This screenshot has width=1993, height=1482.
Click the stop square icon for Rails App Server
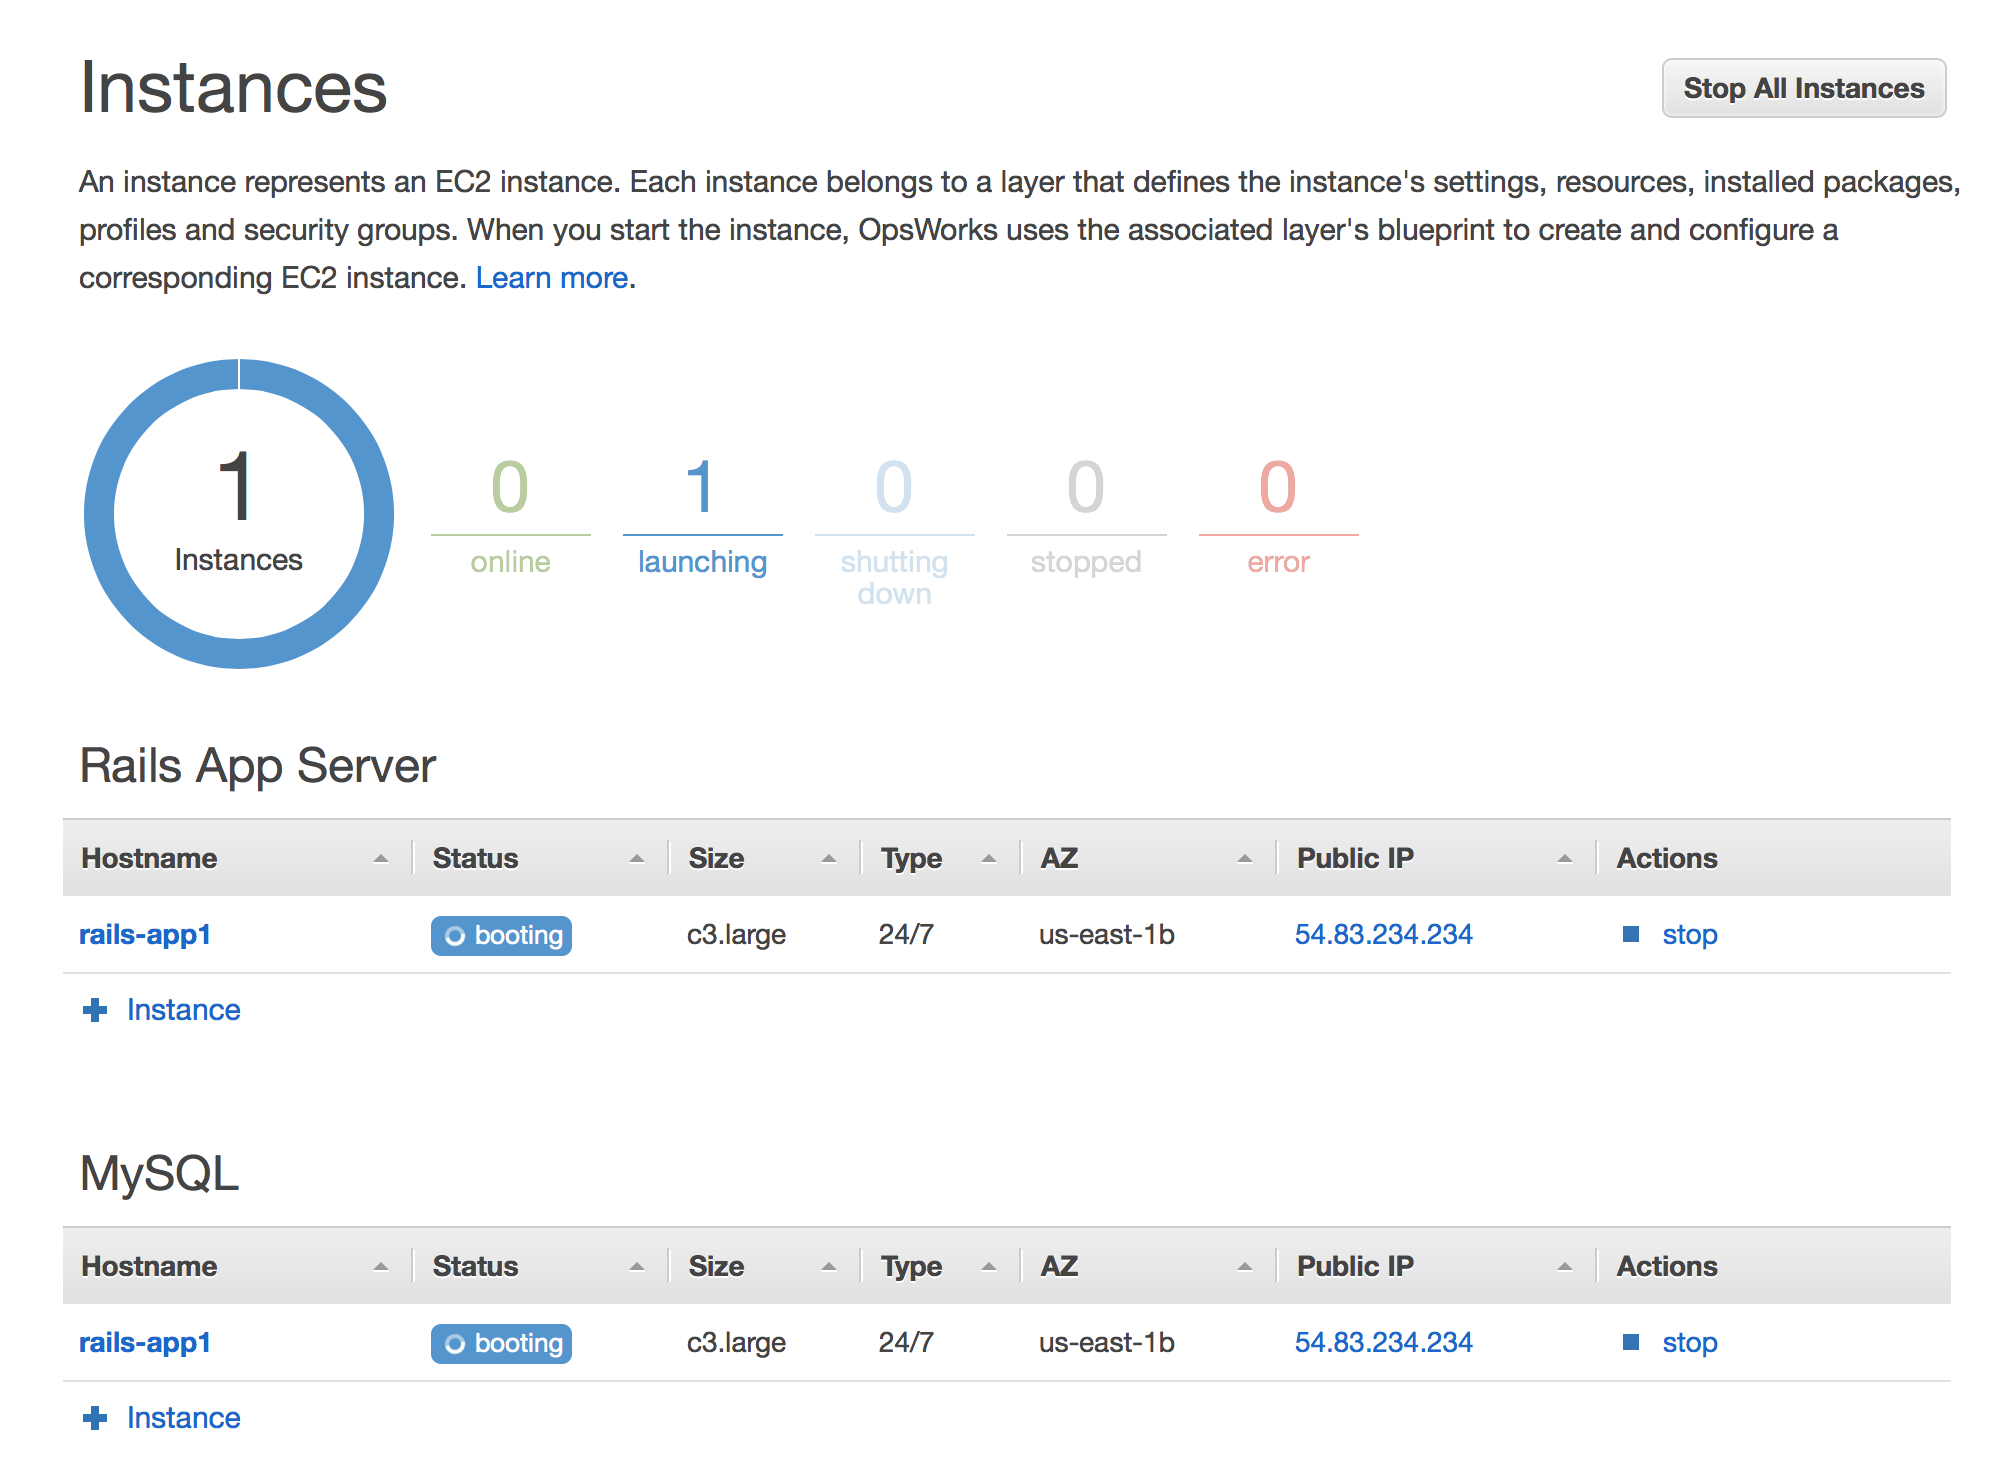pos(1630,934)
